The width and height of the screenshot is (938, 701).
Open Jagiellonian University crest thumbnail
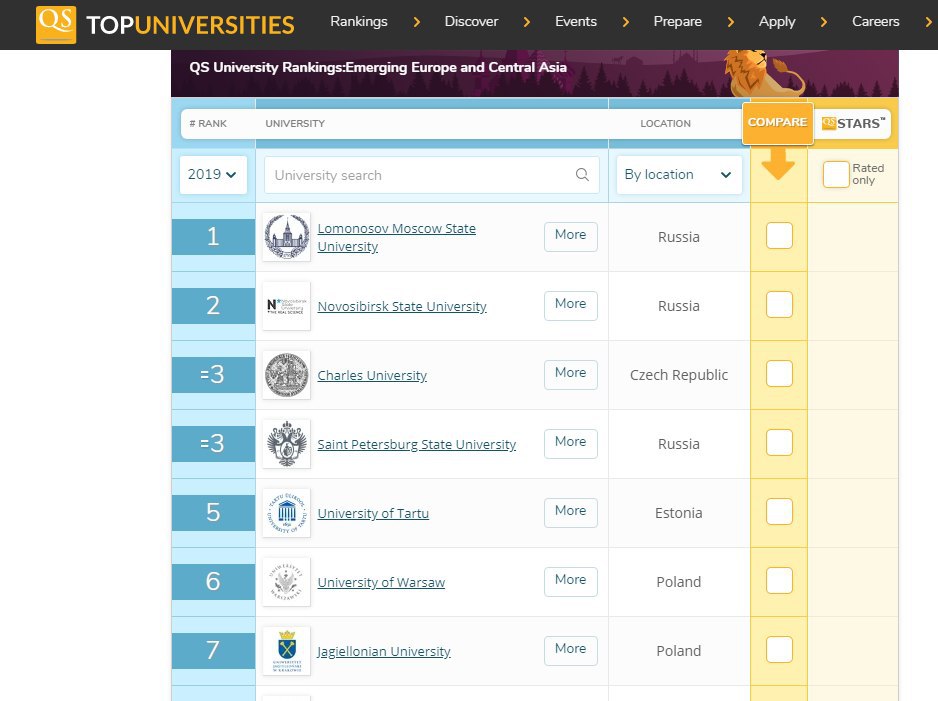[287, 651]
